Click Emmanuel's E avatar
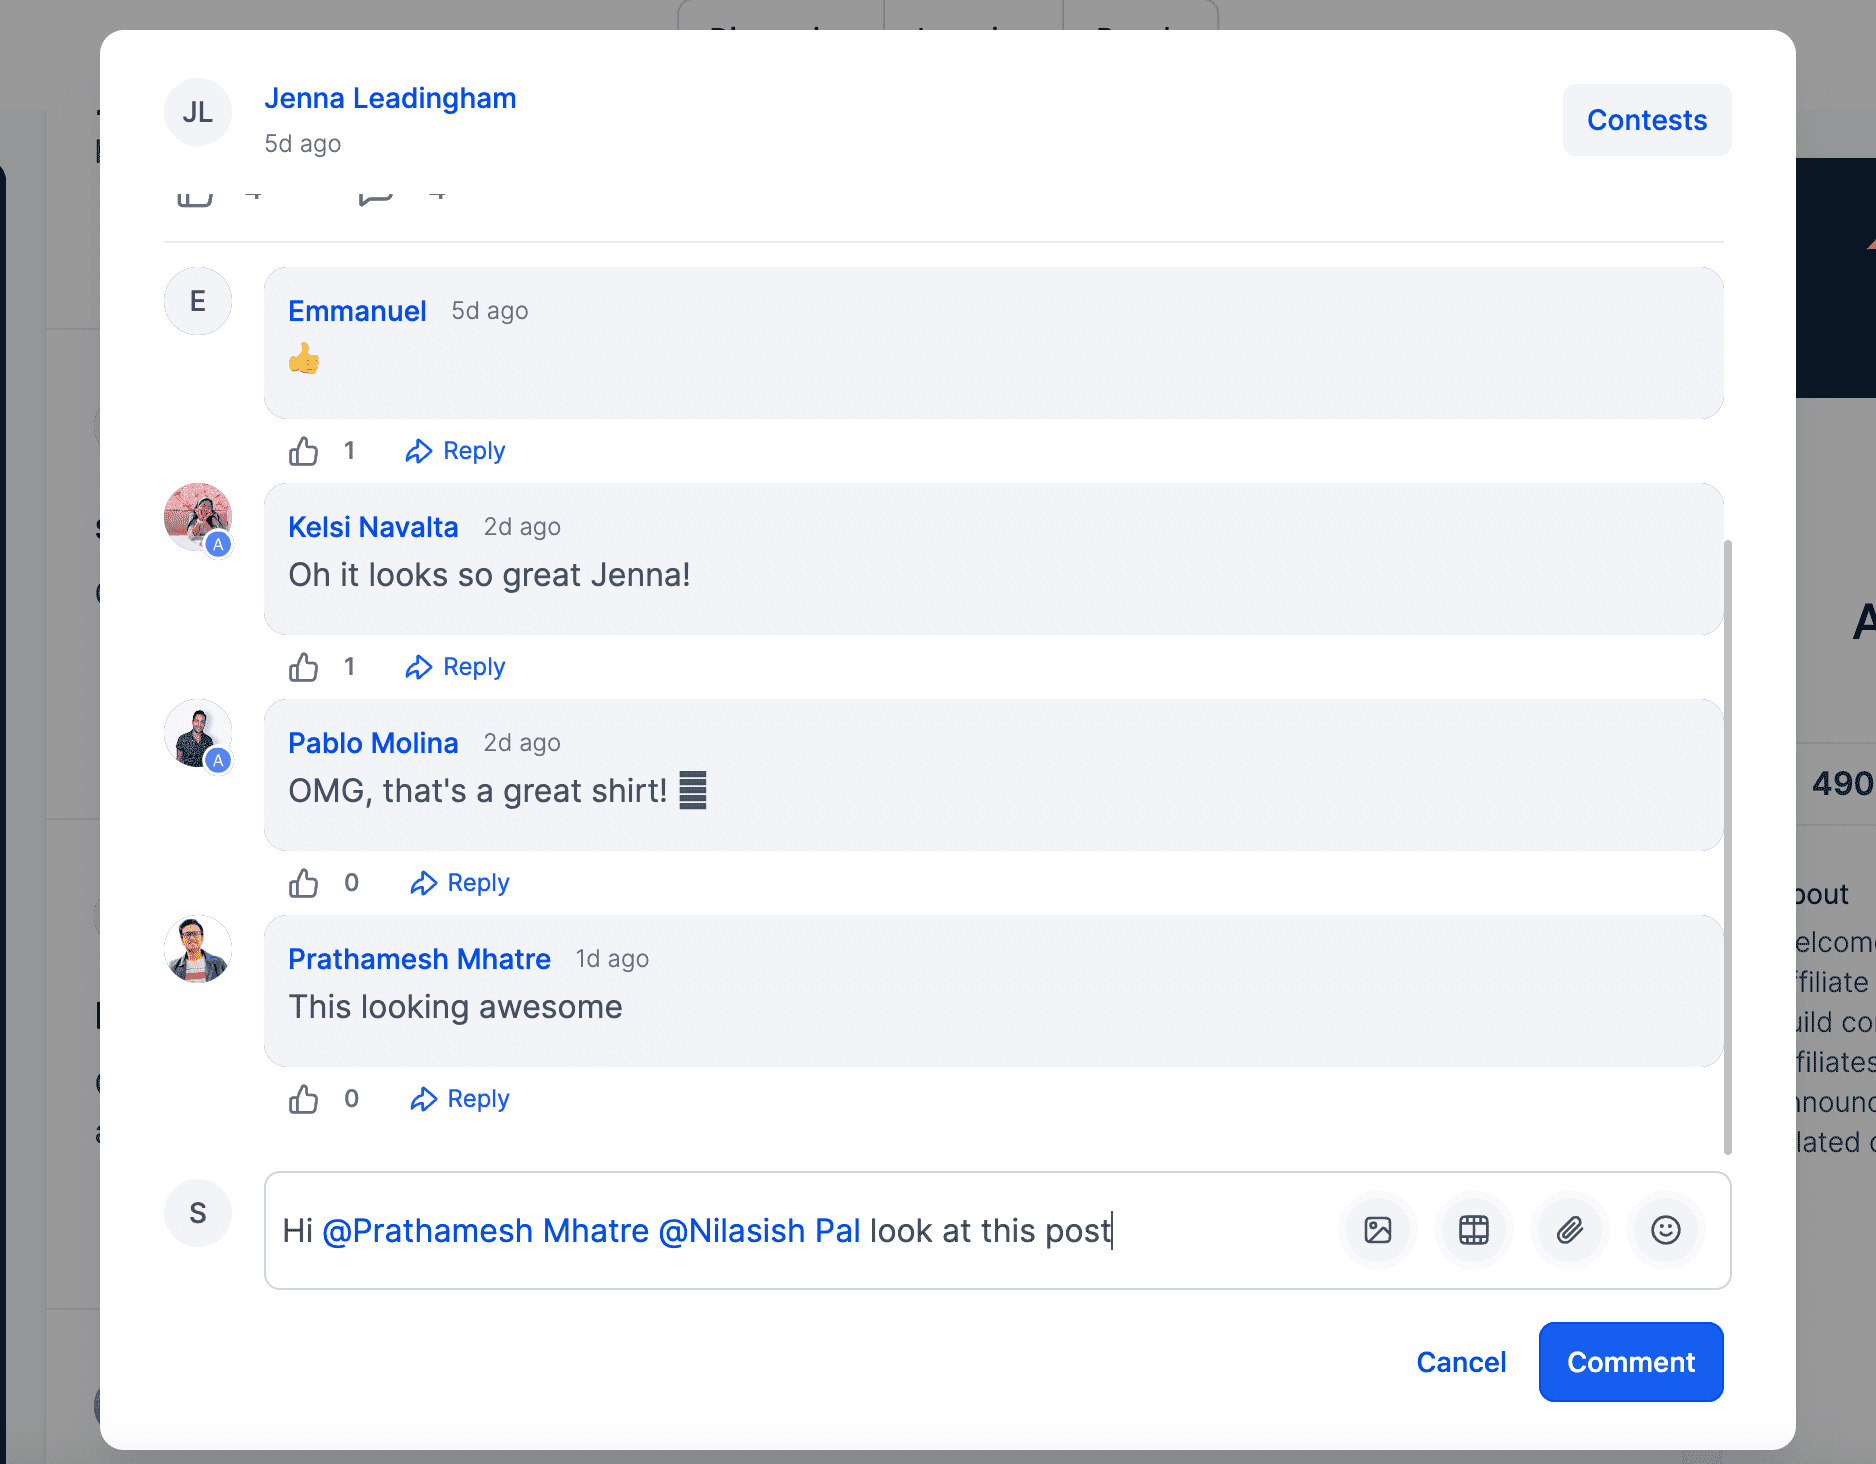Viewport: 1876px width, 1464px height. click(198, 301)
